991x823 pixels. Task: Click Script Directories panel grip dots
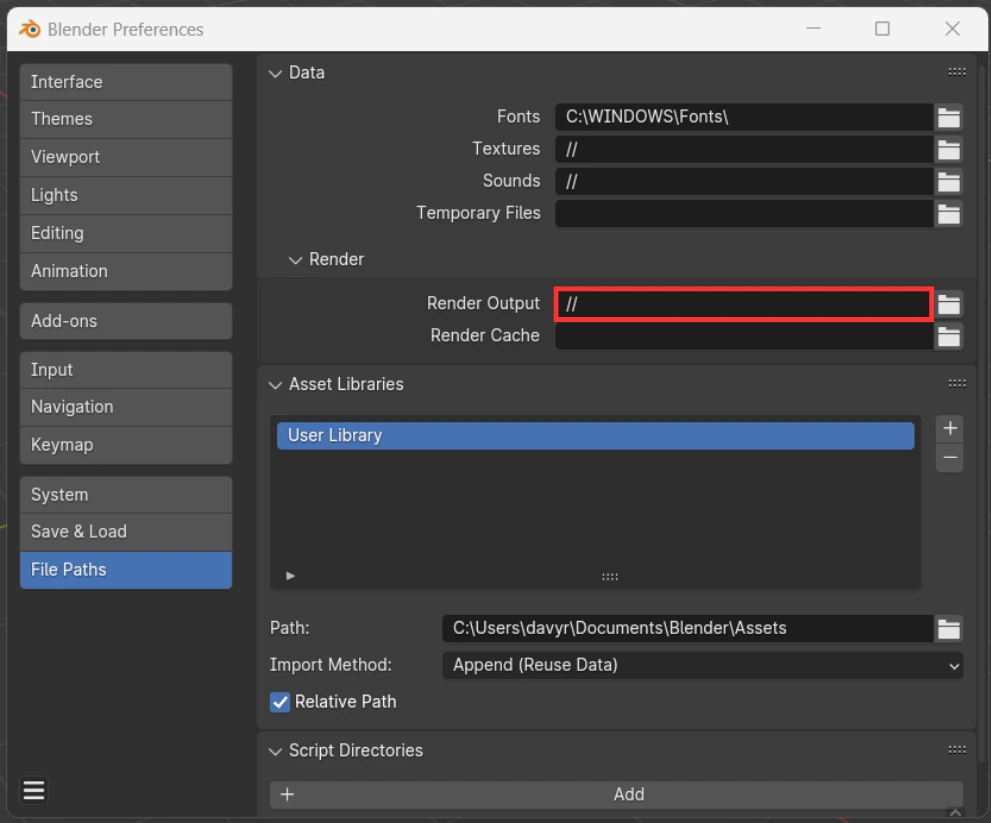point(957,750)
